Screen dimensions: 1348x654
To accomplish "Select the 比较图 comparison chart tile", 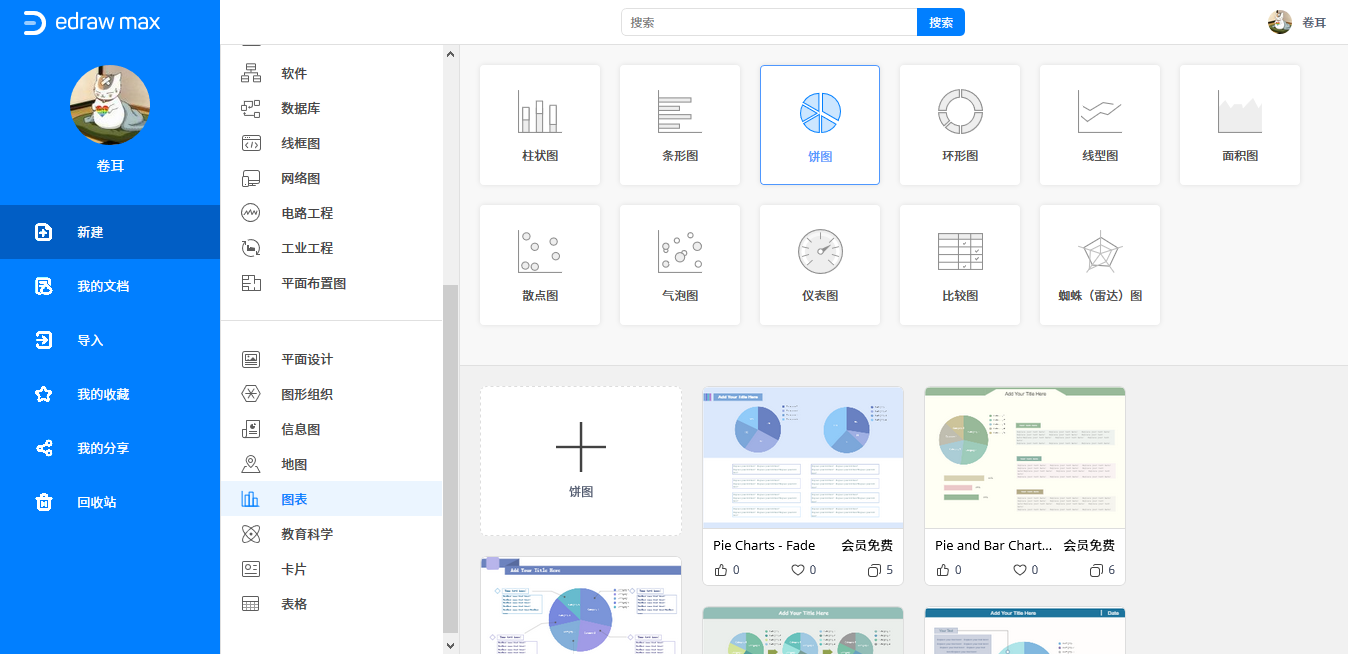I will [960, 265].
